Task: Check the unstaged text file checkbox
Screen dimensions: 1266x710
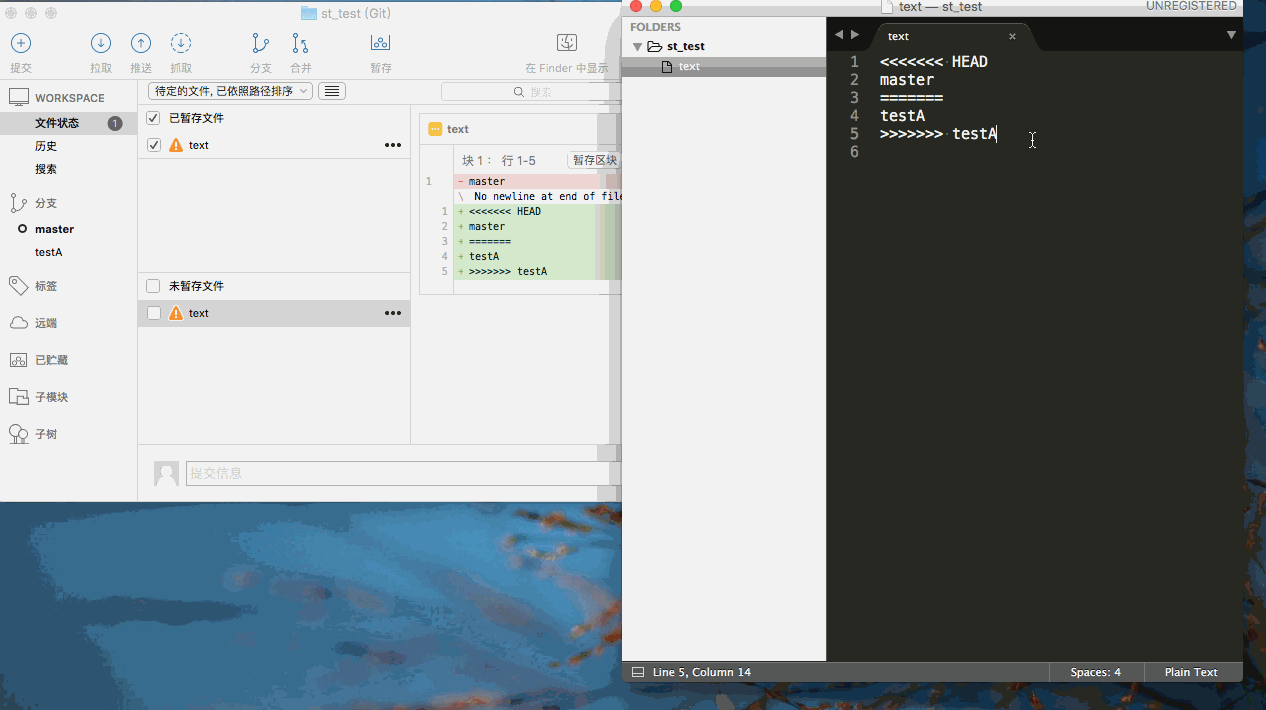Action: (x=153, y=313)
